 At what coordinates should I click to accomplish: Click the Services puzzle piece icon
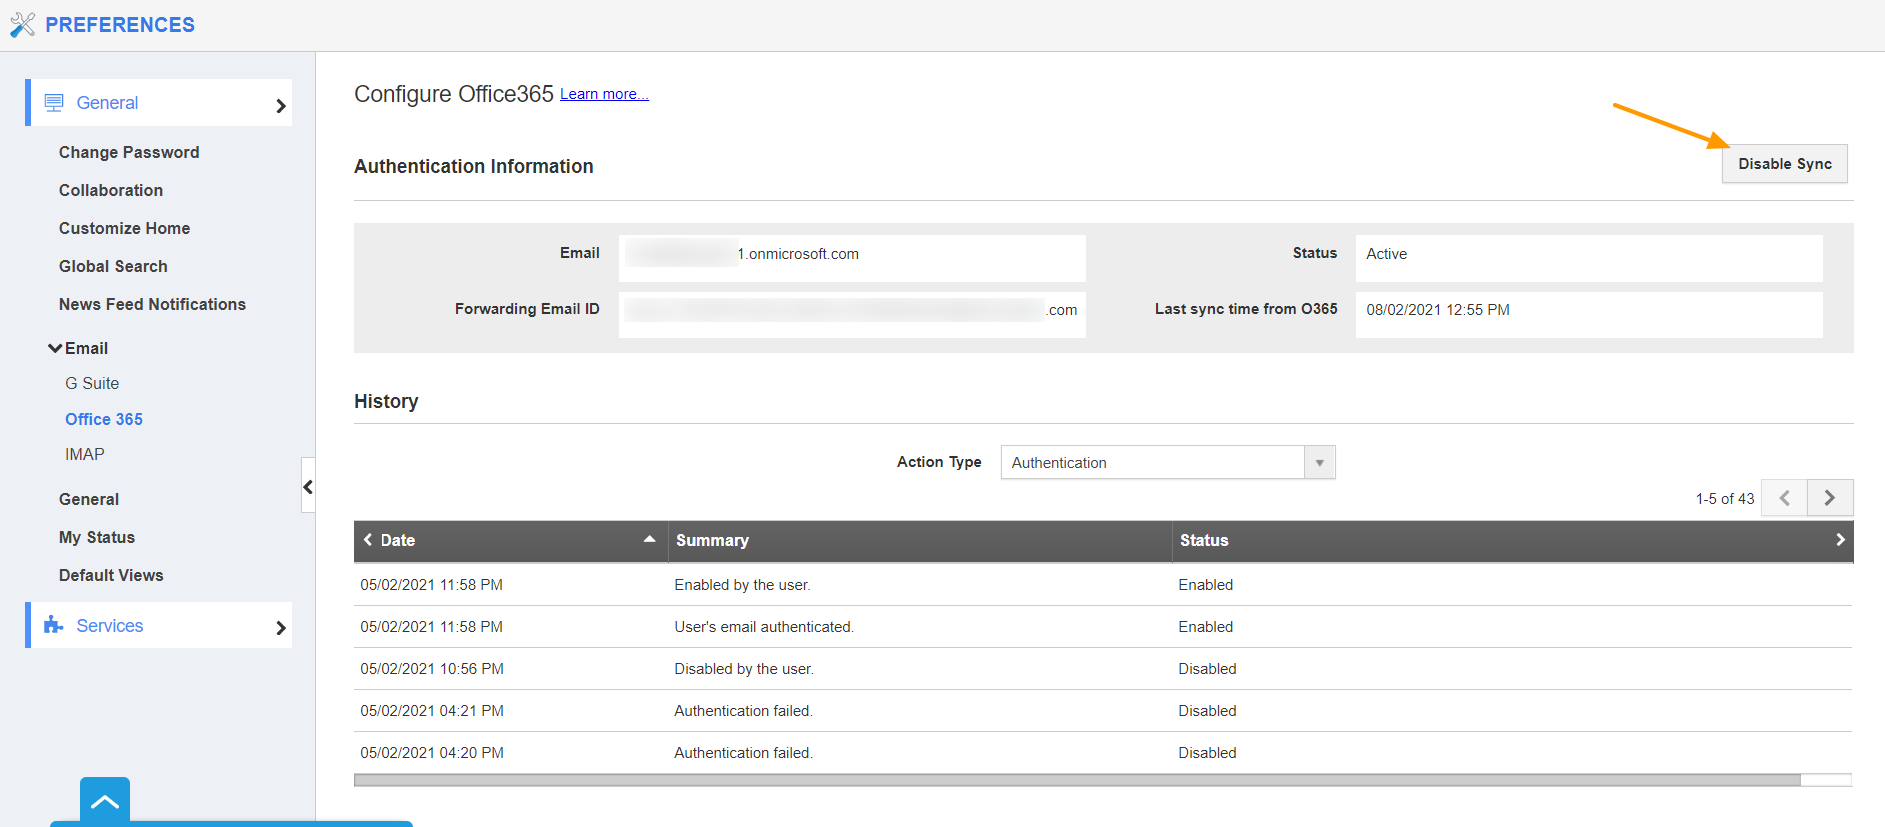54,625
